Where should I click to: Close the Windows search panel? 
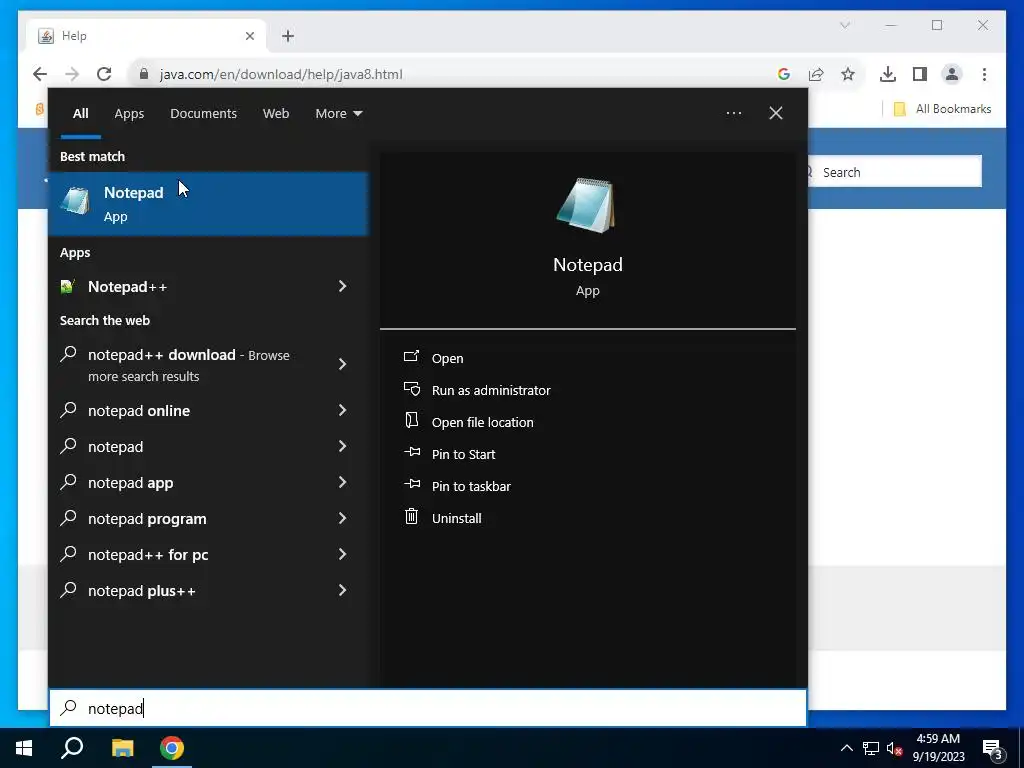(x=776, y=113)
